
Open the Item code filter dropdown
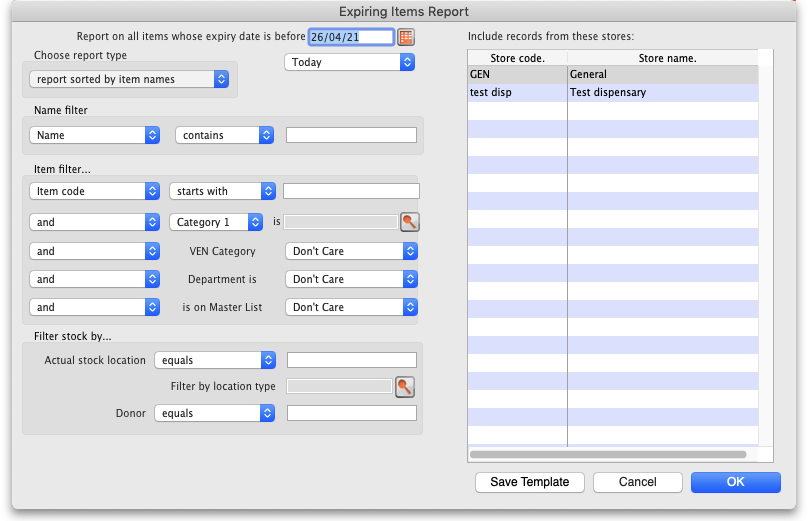tap(95, 191)
